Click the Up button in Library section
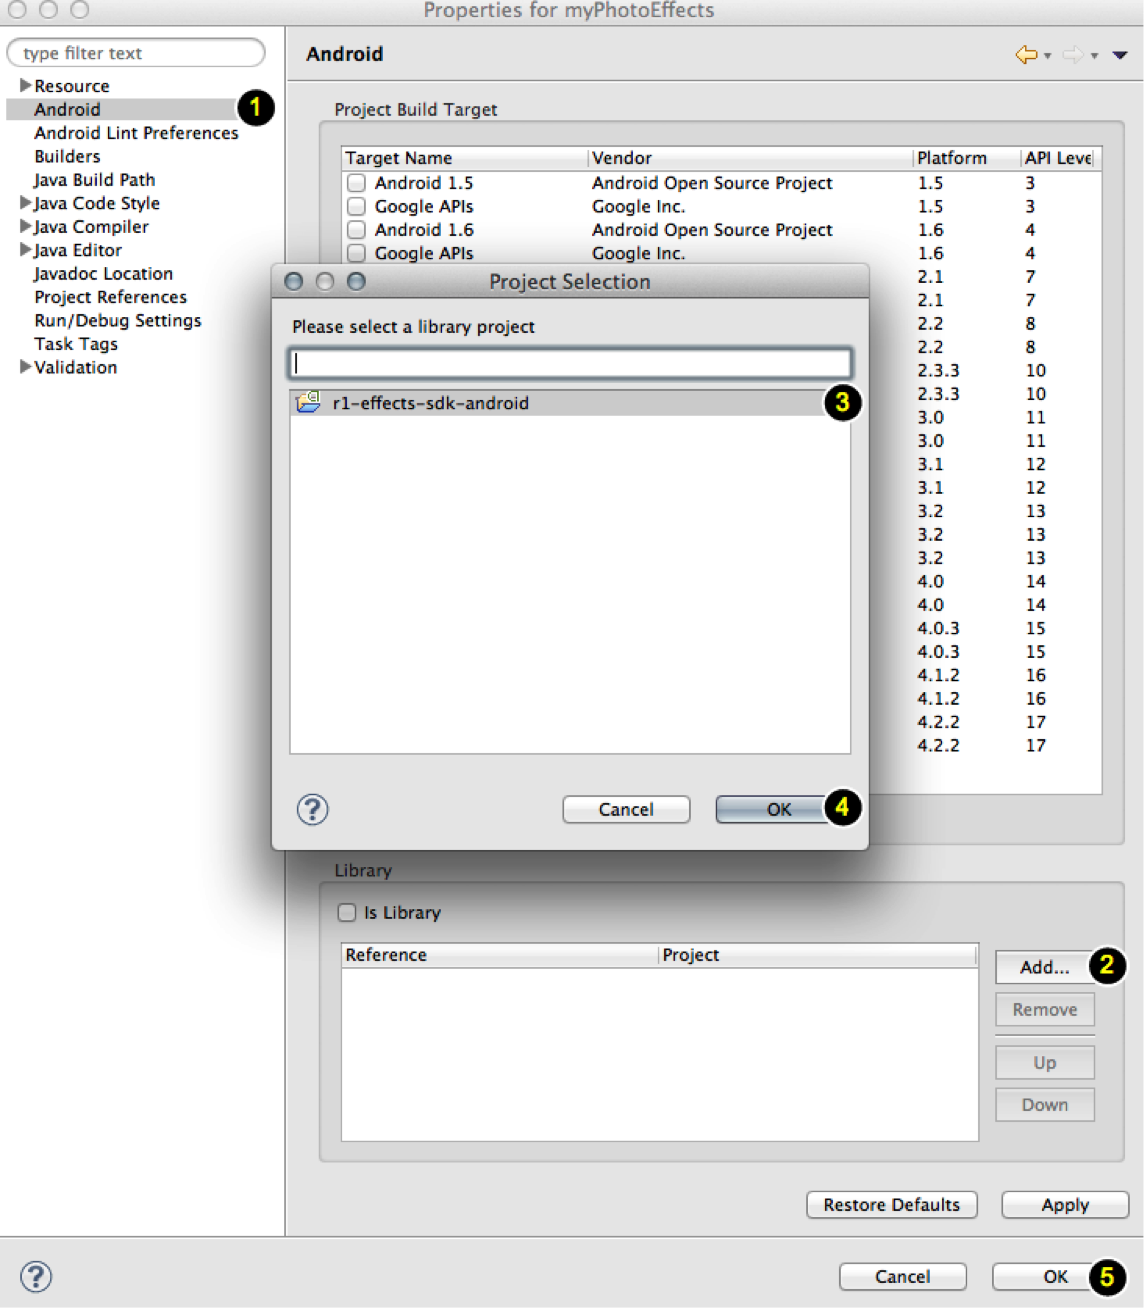1144x1308 pixels. (x=1045, y=1062)
